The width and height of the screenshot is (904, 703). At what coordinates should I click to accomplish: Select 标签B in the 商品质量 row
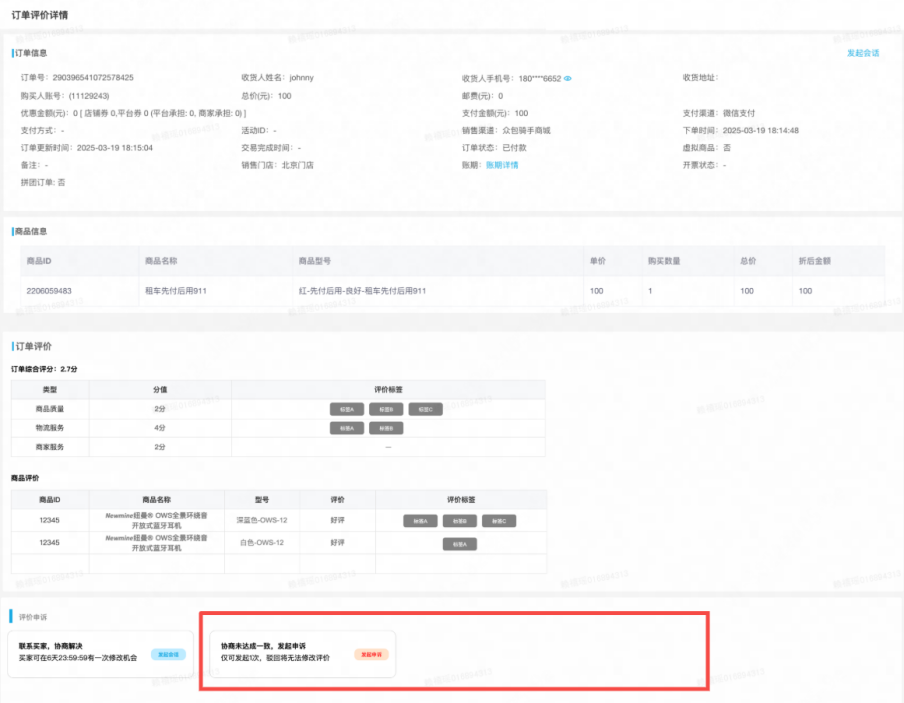(386, 409)
